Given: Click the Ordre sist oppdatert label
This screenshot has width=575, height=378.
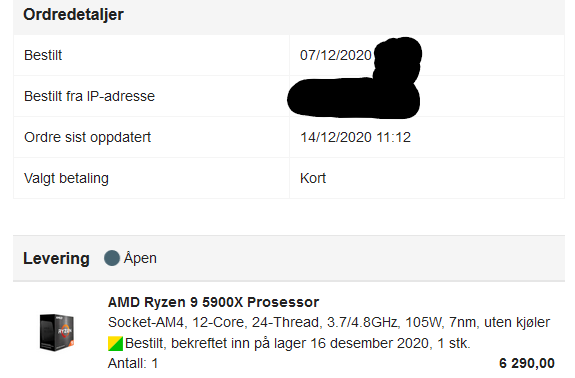Looking at the screenshot, I should click(x=87, y=137).
